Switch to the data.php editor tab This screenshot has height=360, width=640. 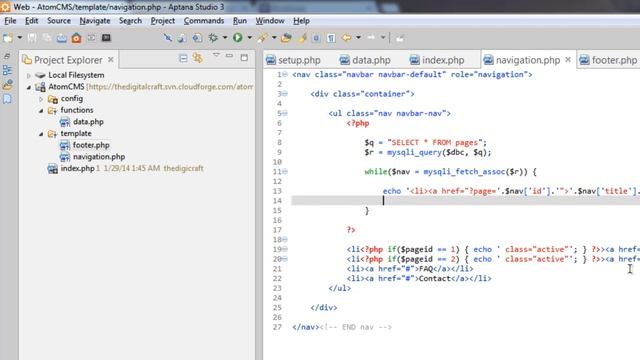[x=364, y=60]
